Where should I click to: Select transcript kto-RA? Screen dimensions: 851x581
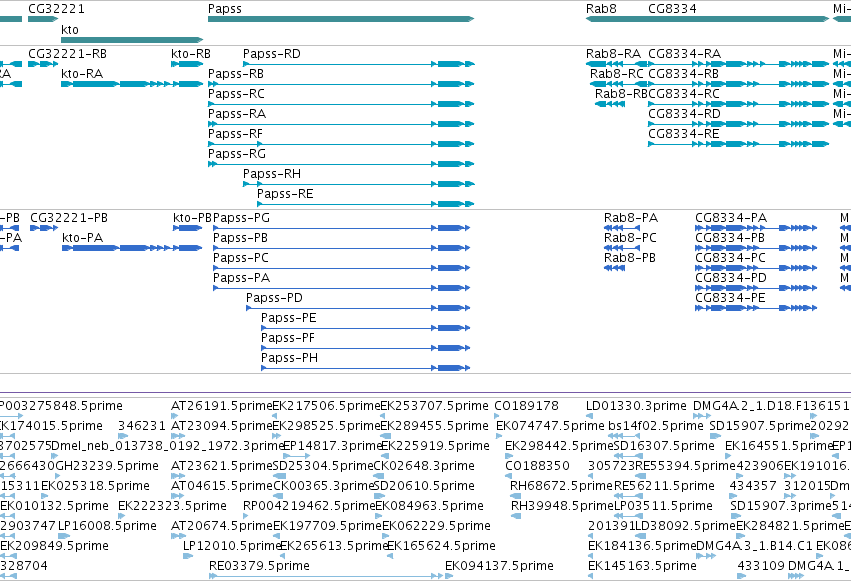tap(132, 84)
